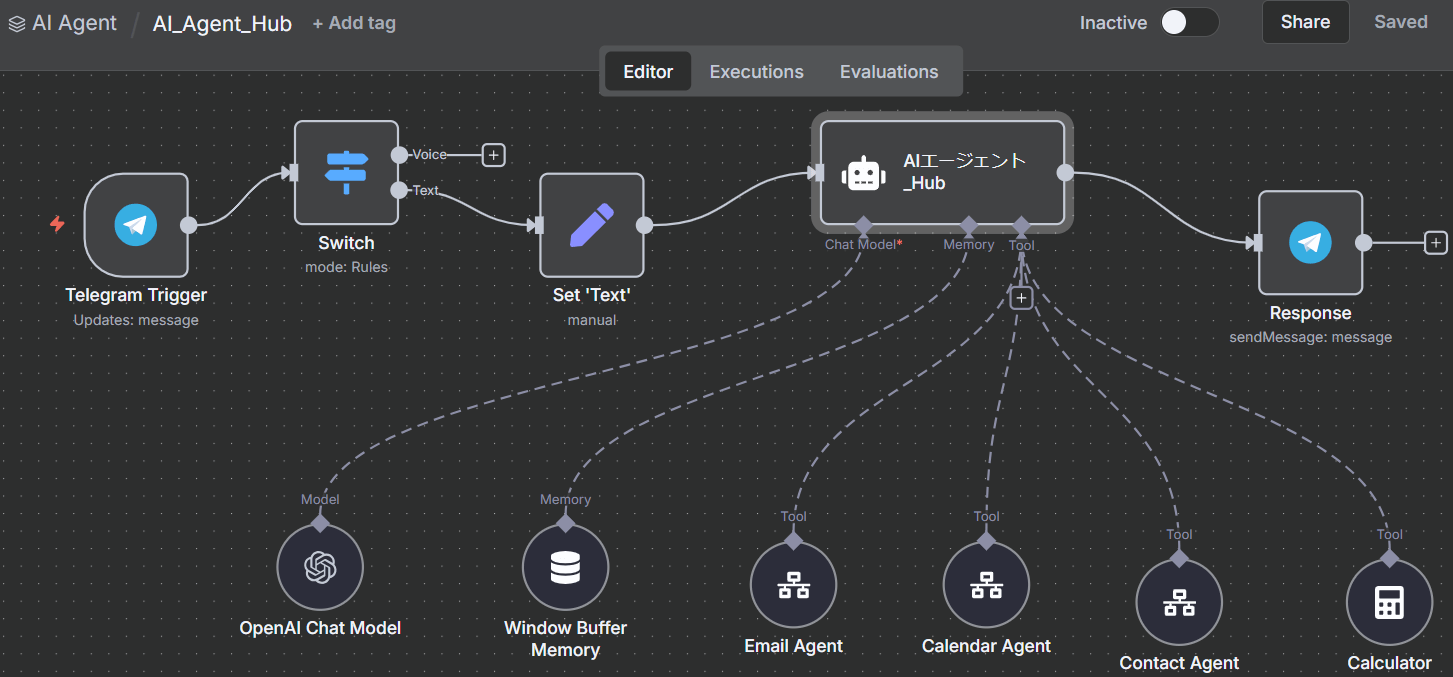Viewport: 1453px width, 677px height.
Task: Add a tool via the plus under Tool
Action: click(x=1020, y=298)
